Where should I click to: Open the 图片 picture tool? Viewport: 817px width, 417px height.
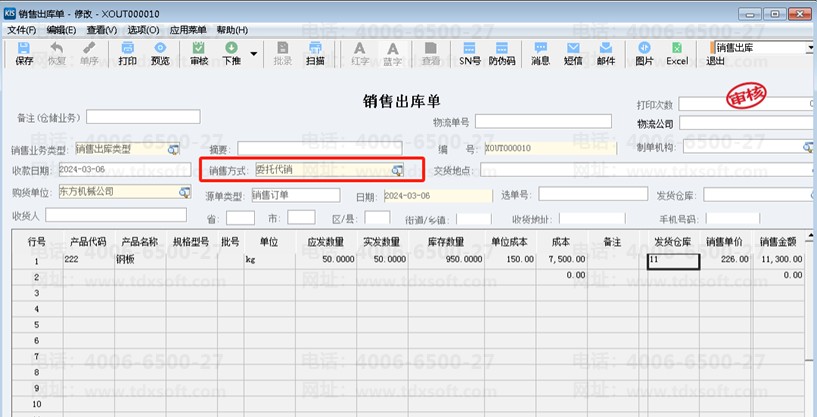(x=645, y=54)
